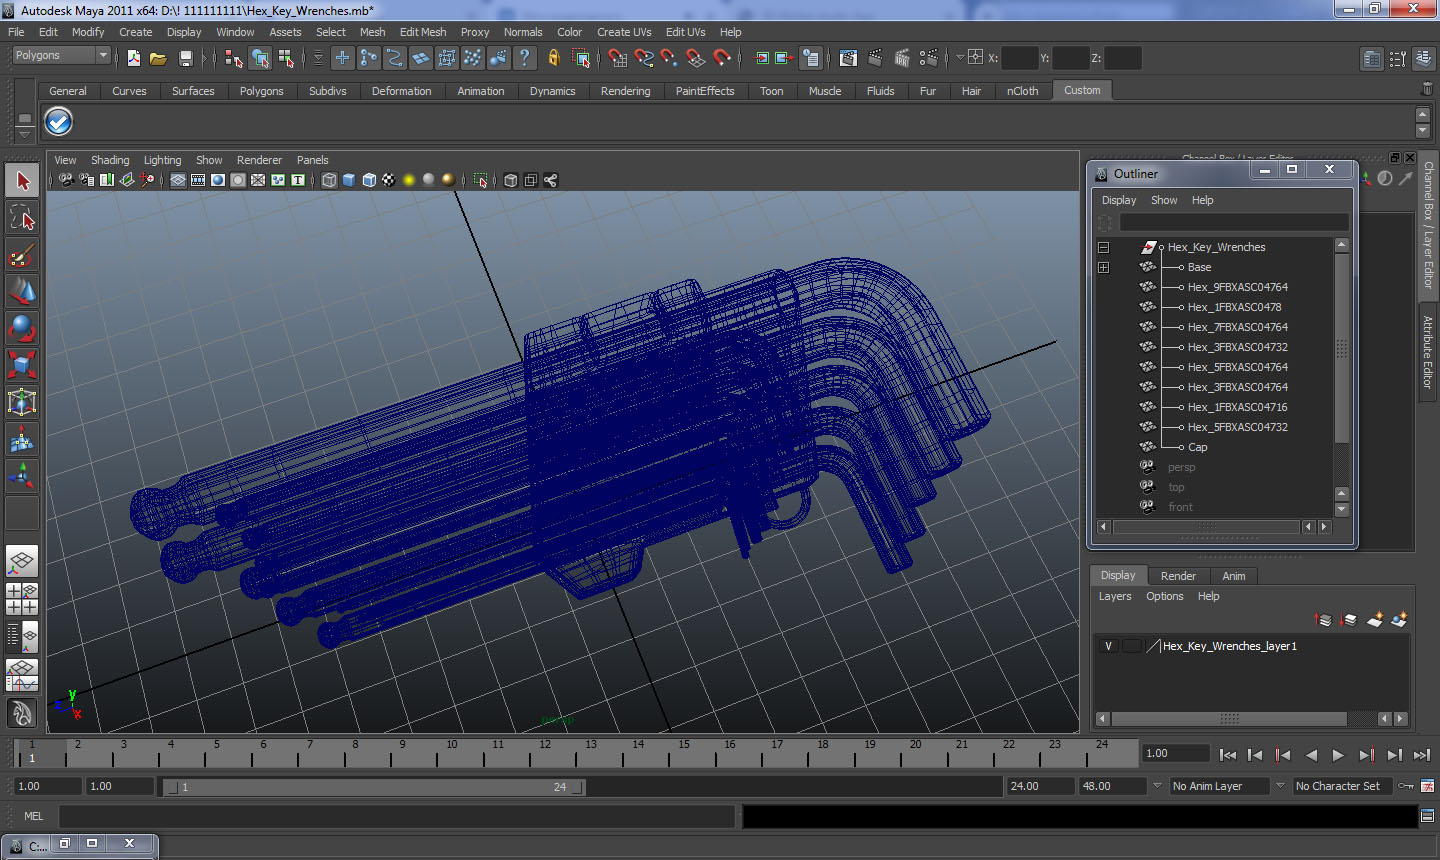Switch to single perspective view layout
The height and width of the screenshot is (860, 1440).
tap(22, 561)
